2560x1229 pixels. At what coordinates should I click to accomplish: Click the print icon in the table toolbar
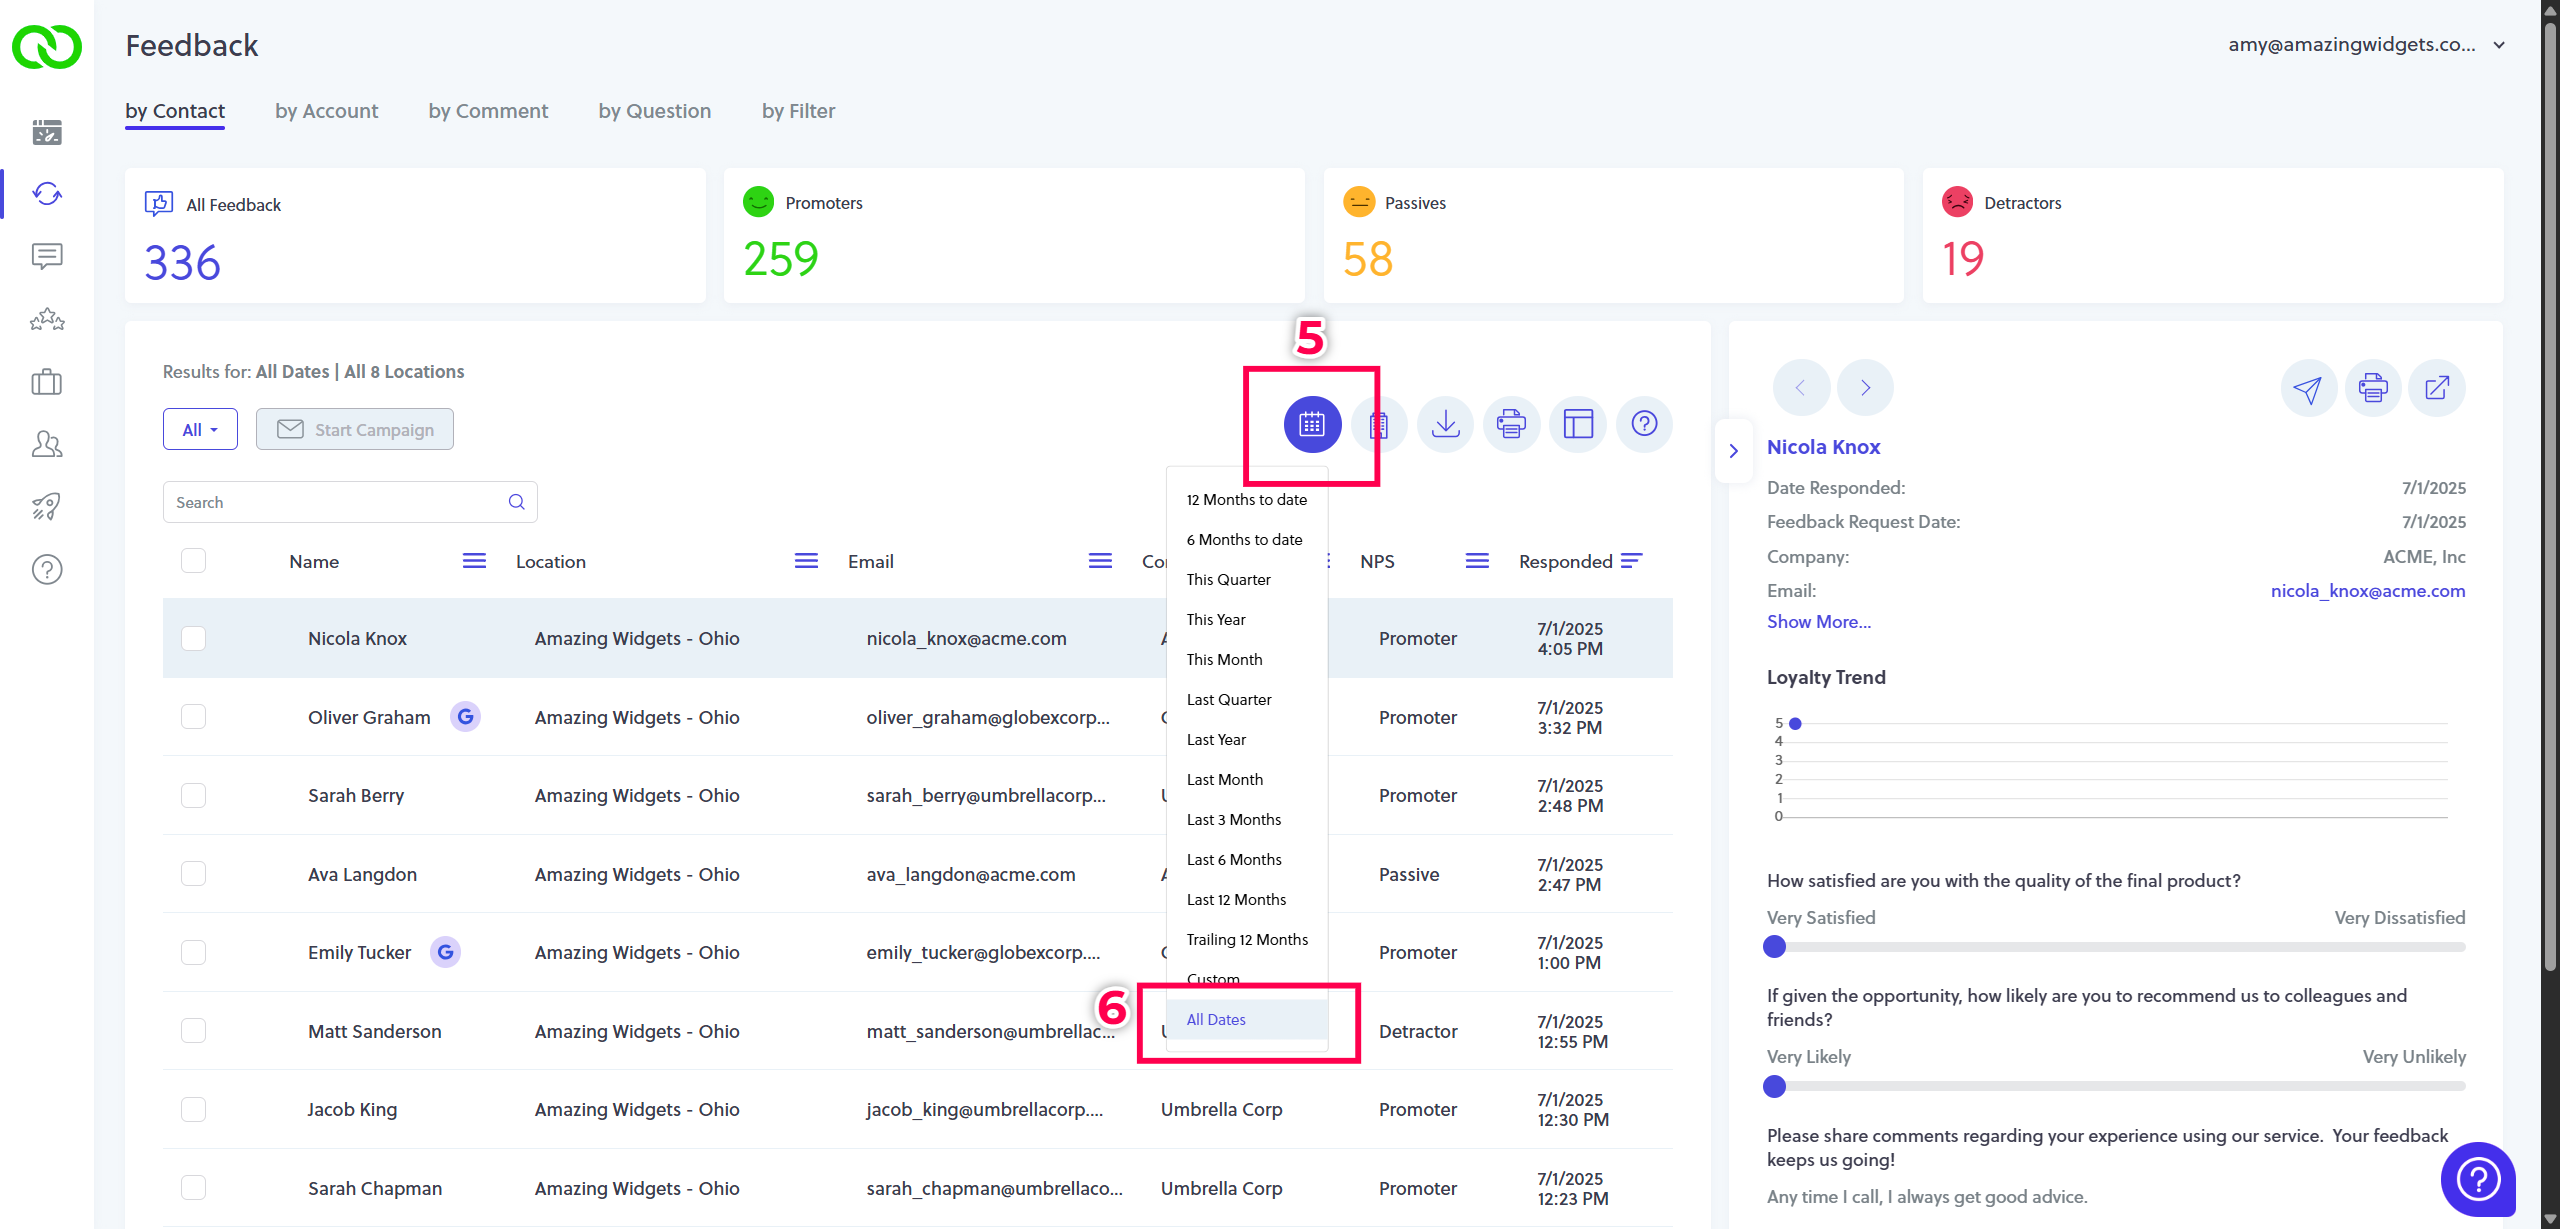coord(1511,425)
